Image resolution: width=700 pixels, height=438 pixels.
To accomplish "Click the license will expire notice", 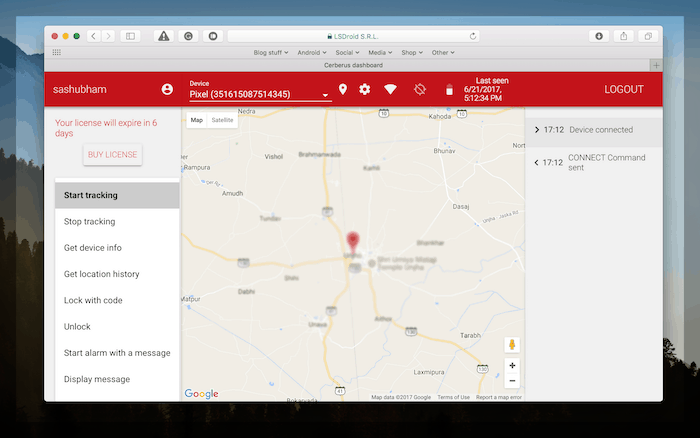I will 106,128.
